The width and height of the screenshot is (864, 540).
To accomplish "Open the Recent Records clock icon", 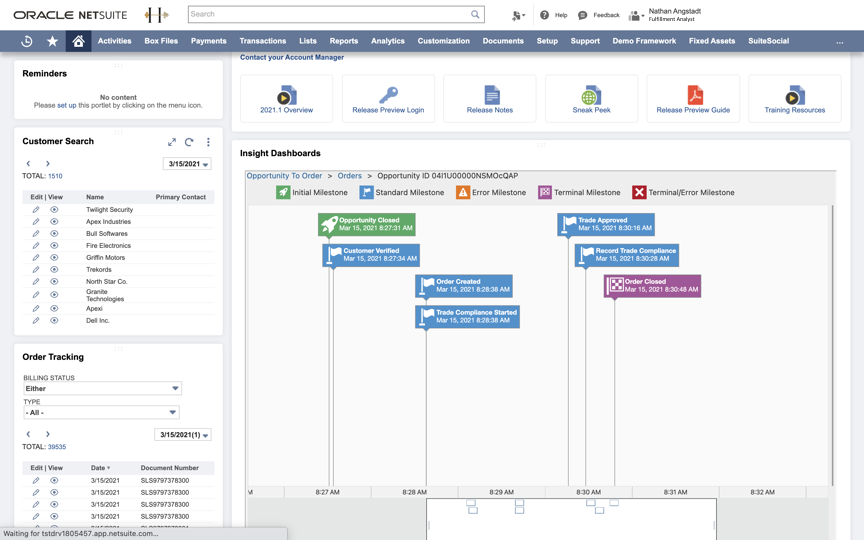I will (x=26, y=41).
